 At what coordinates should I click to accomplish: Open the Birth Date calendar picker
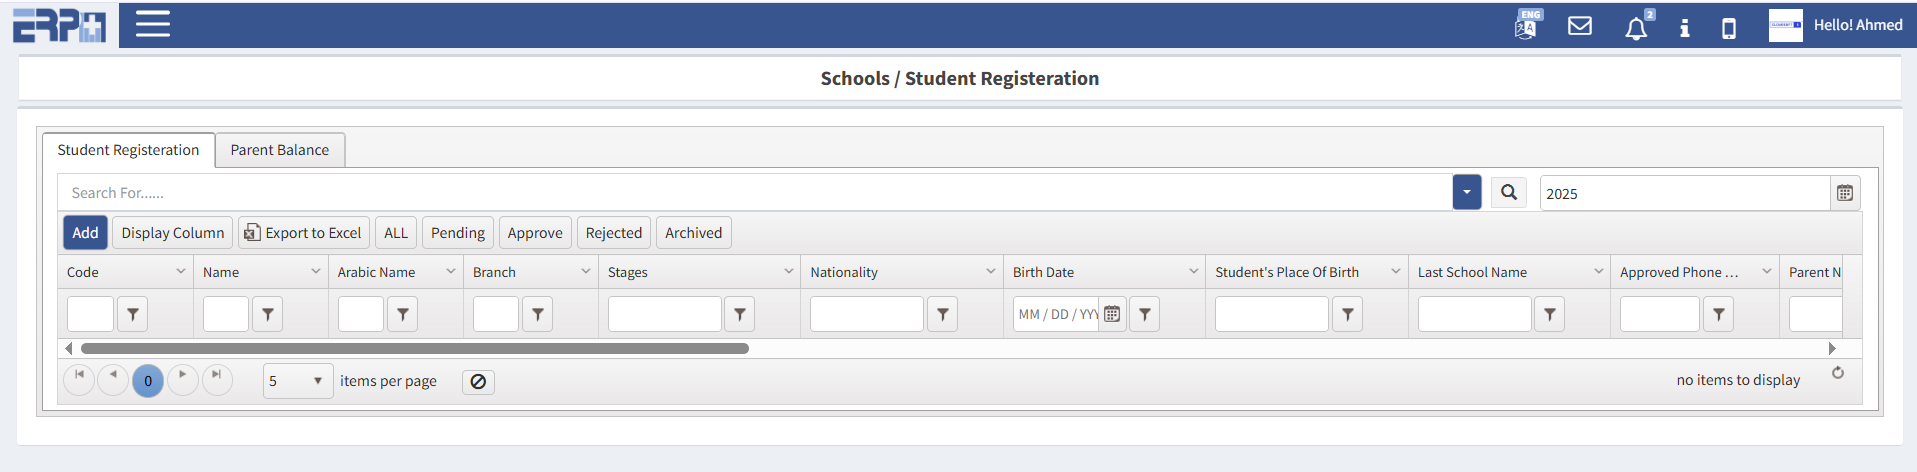pos(1112,314)
